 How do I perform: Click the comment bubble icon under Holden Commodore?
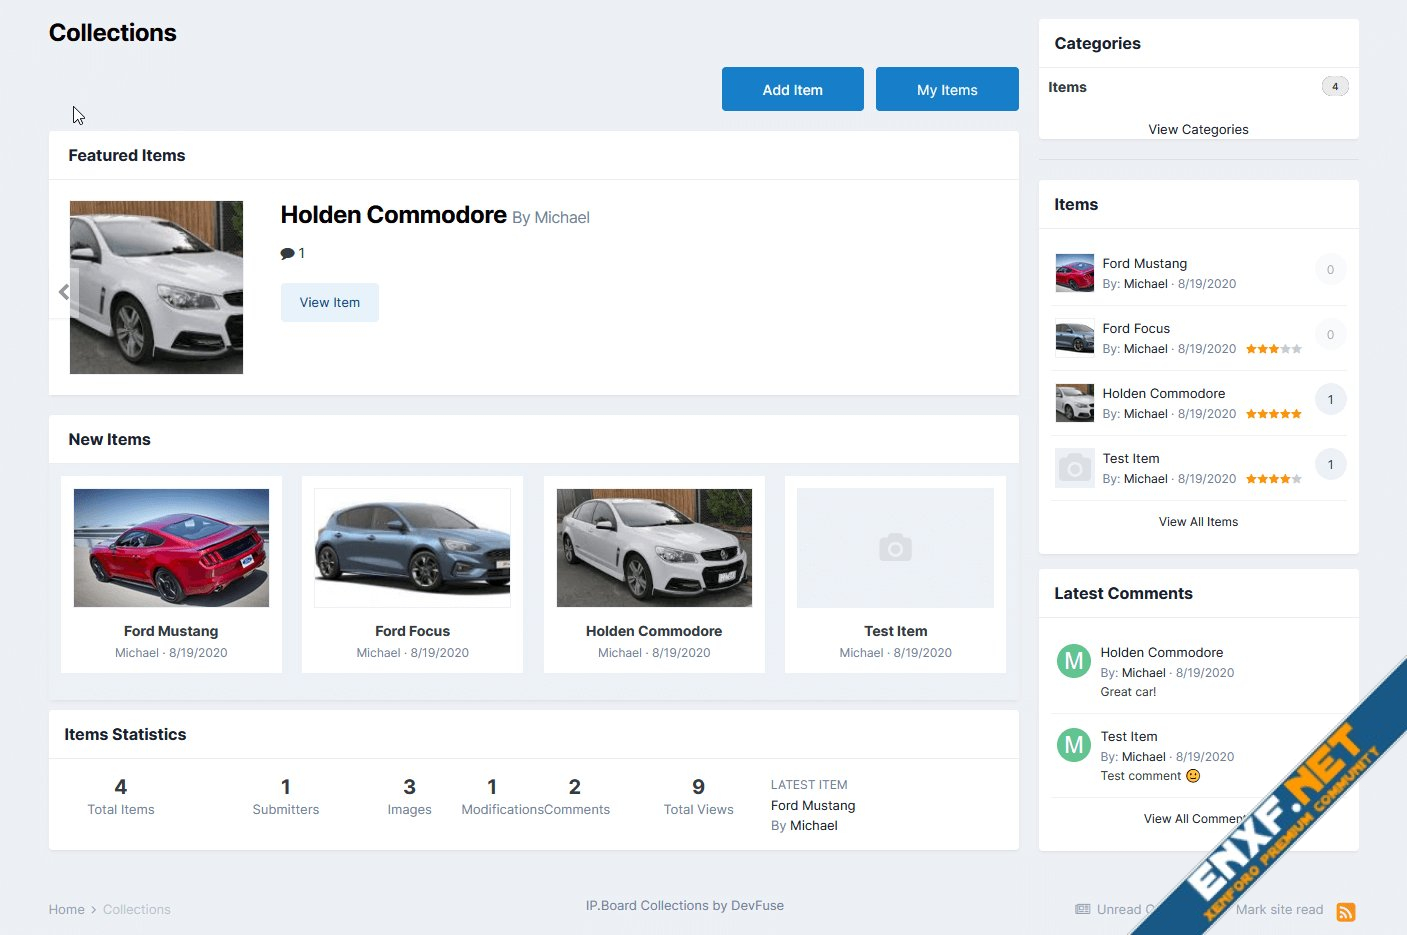tap(287, 254)
